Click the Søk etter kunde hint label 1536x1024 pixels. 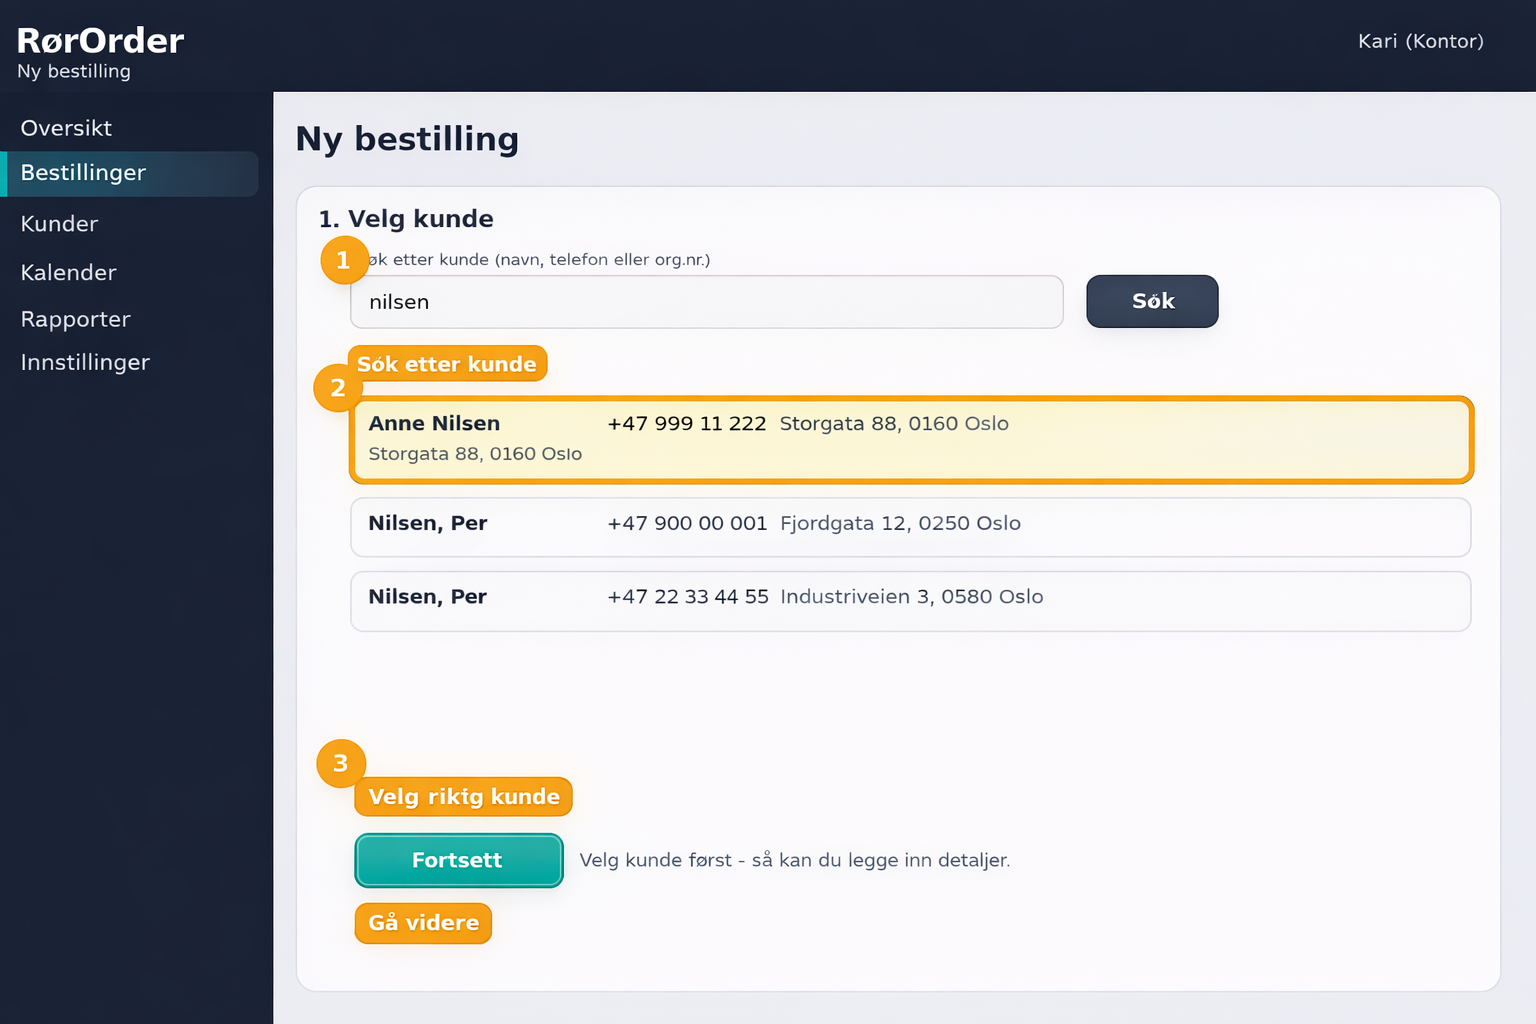[x=447, y=364]
